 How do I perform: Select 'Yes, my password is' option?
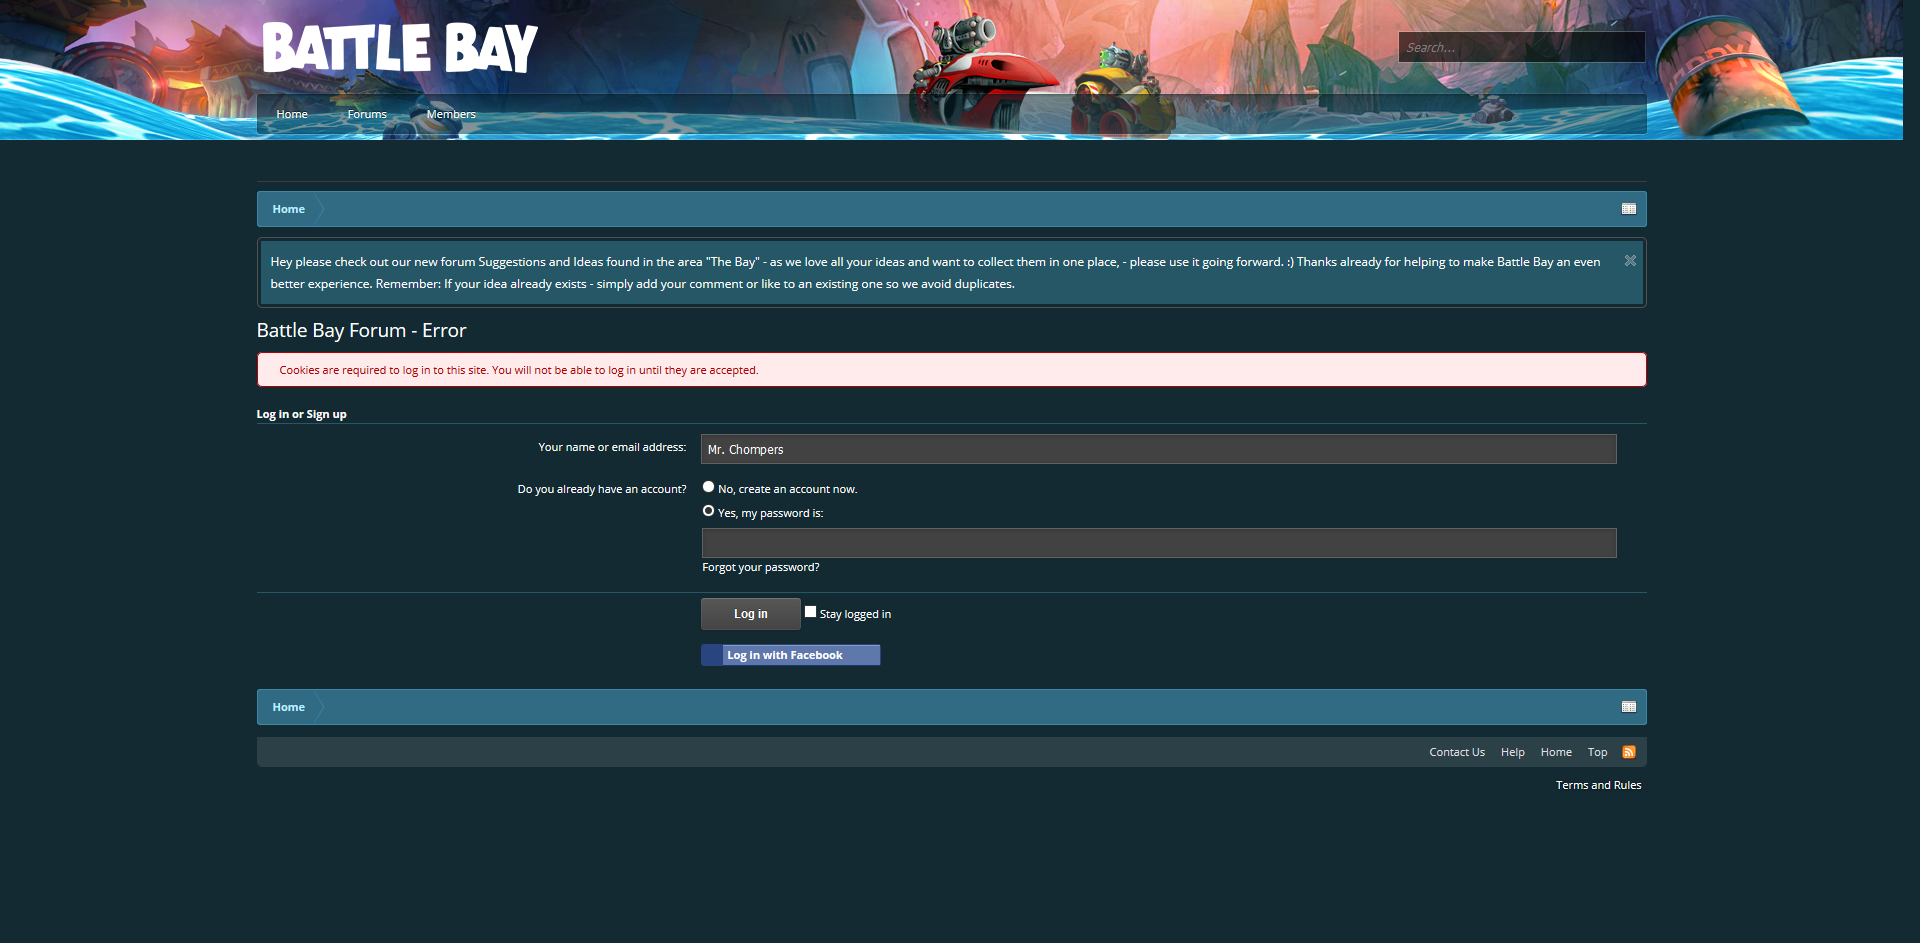[708, 511]
